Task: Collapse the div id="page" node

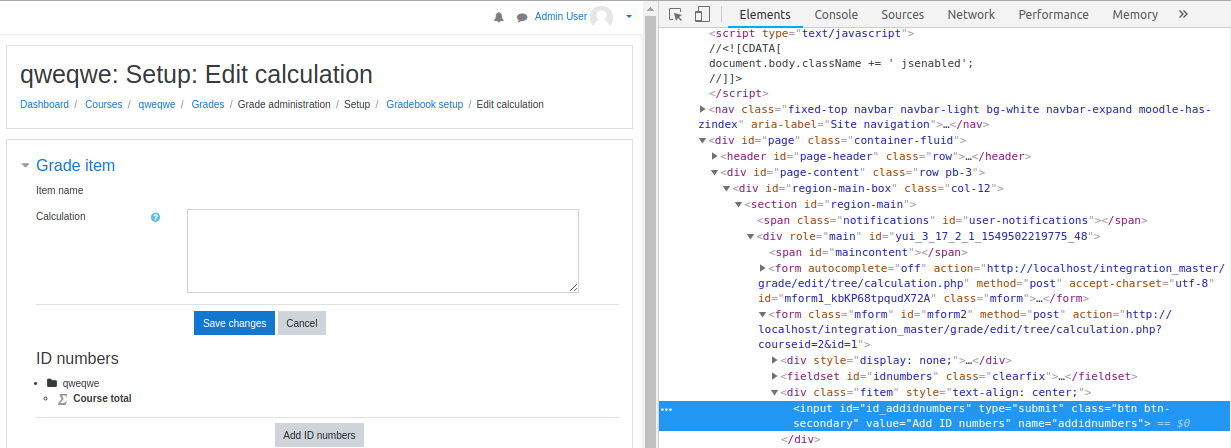Action: point(702,141)
